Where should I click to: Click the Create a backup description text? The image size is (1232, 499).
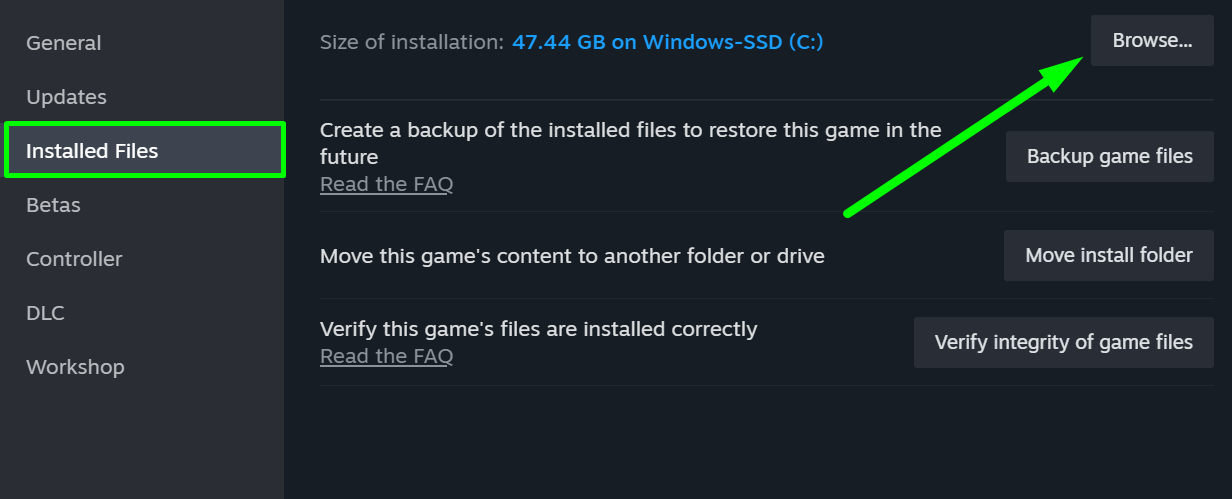[x=631, y=143]
